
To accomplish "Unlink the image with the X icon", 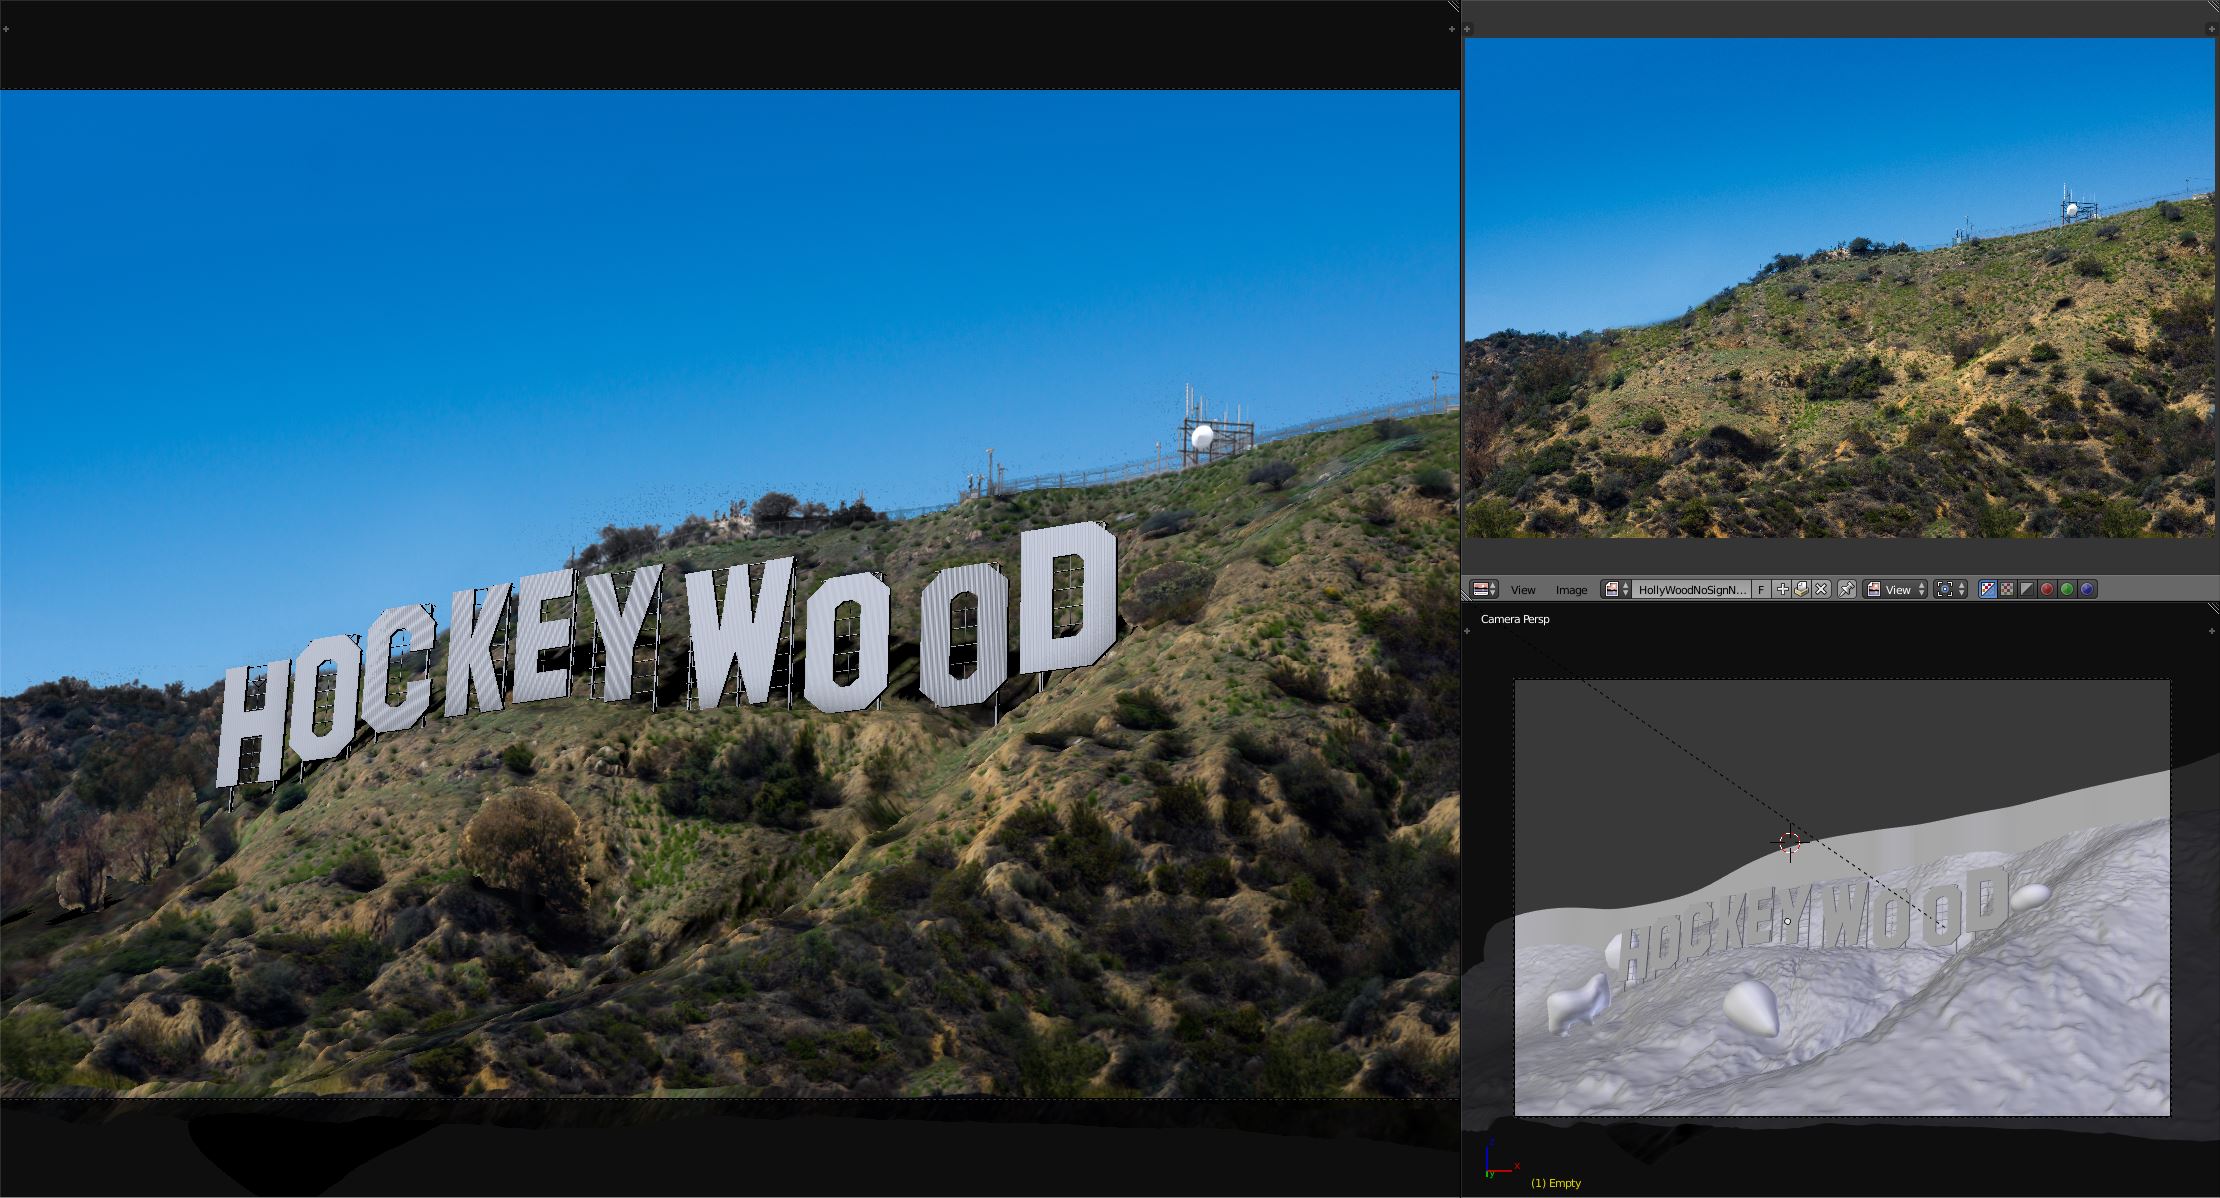I will (1821, 590).
